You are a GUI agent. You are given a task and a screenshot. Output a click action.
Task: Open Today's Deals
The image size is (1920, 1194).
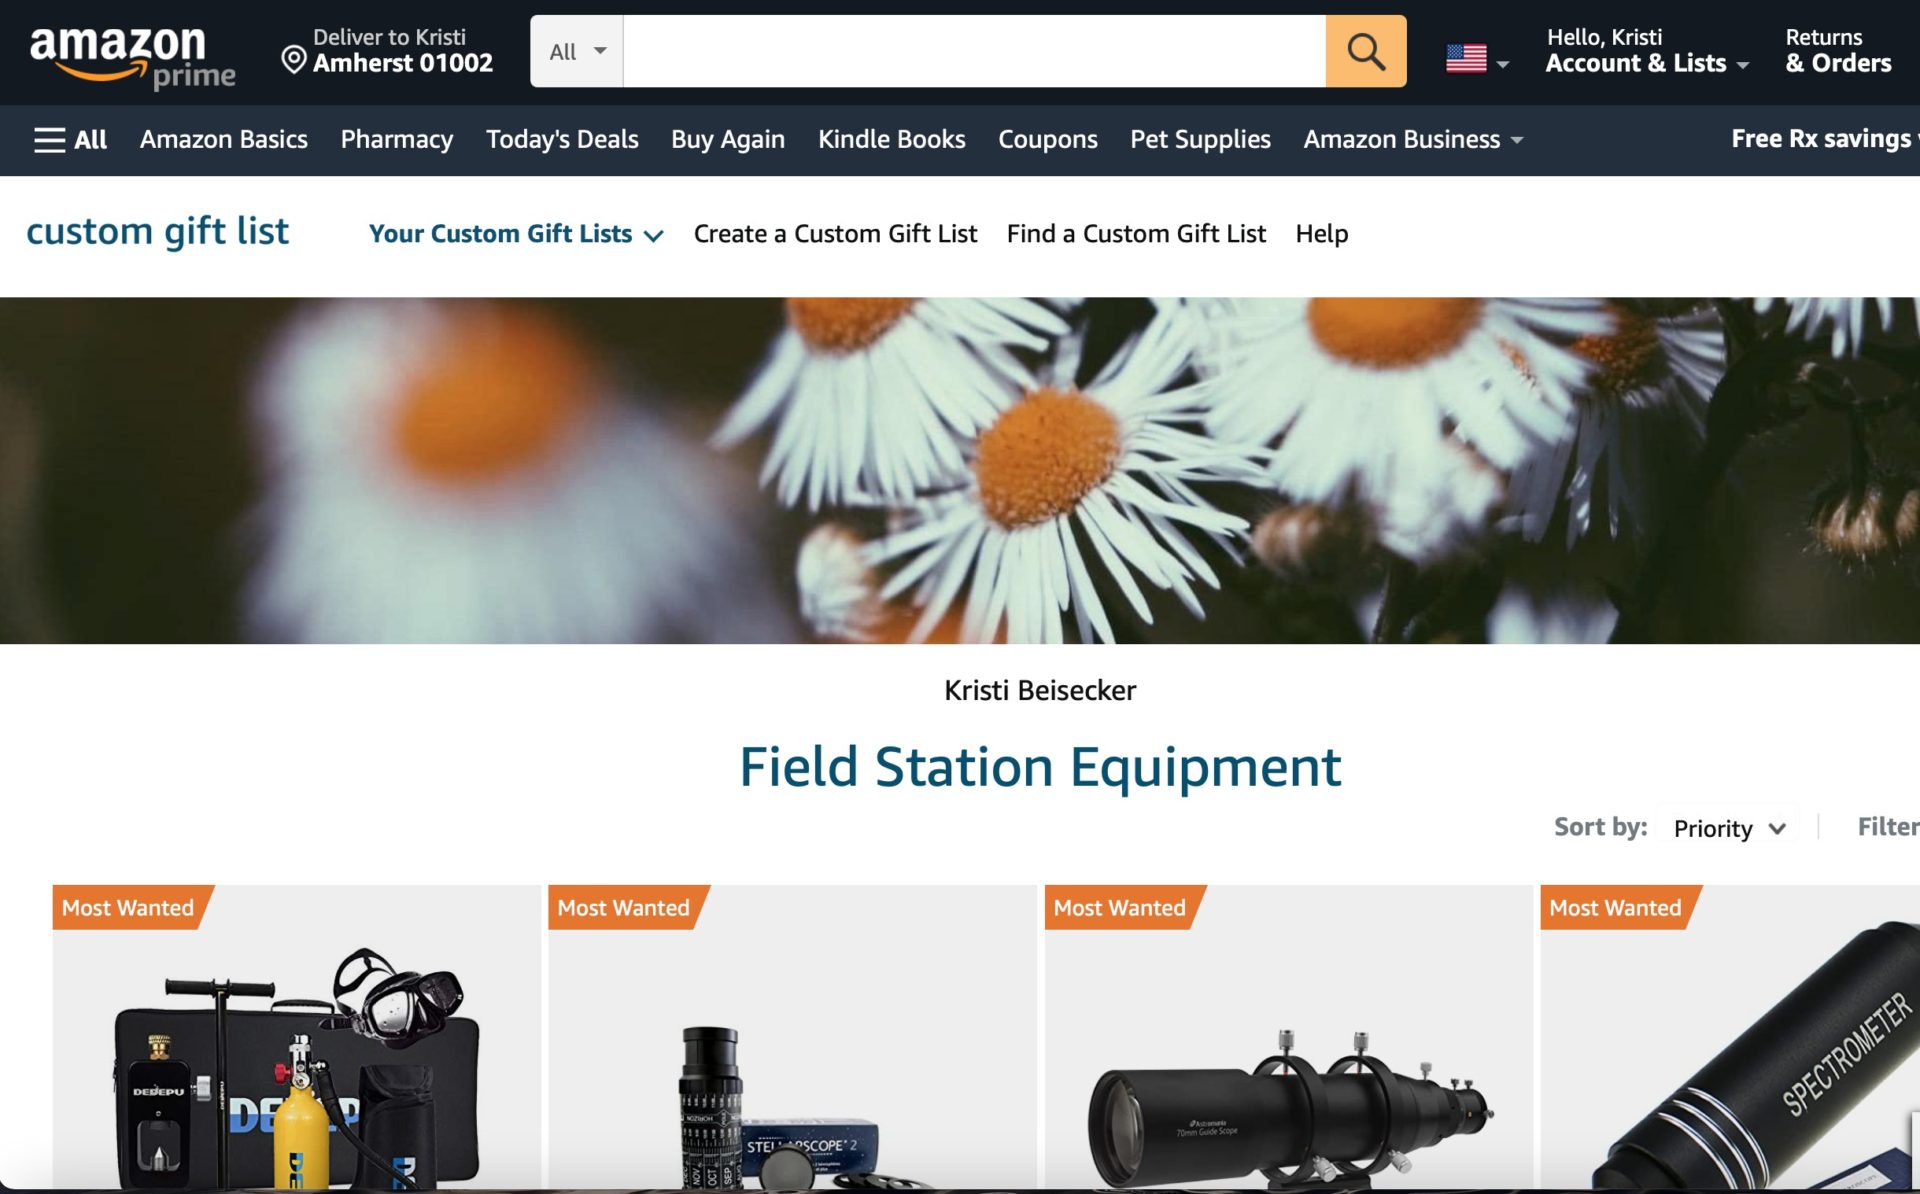[x=562, y=139]
